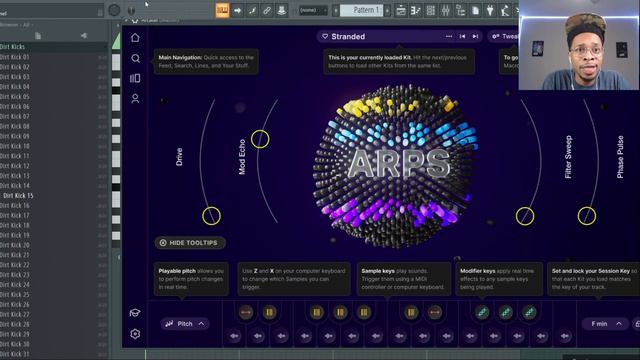
Task: Select Dirt Kick 23 in browser
Action: pyautogui.click(x=53, y=275)
